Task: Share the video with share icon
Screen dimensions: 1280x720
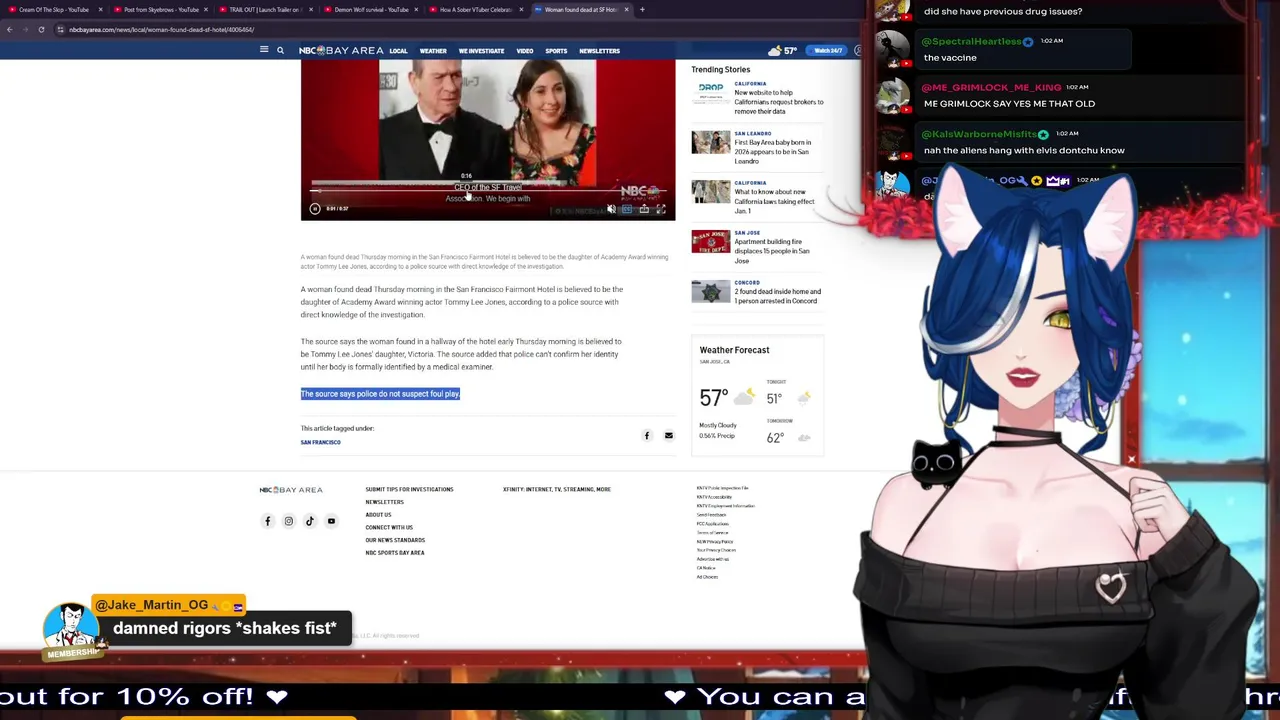Action: click(644, 209)
